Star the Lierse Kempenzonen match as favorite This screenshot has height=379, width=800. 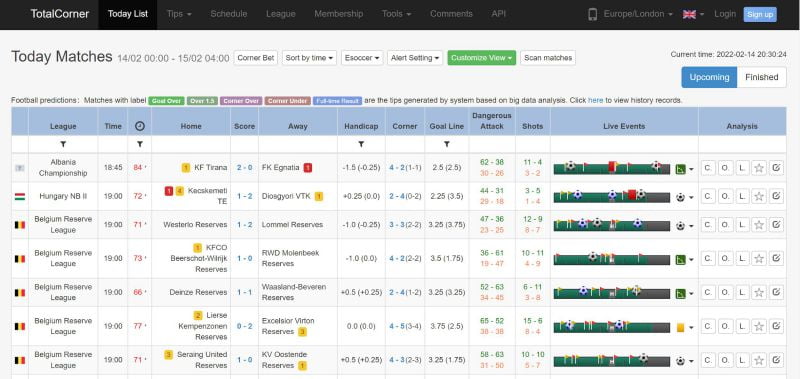click(759, 326)
